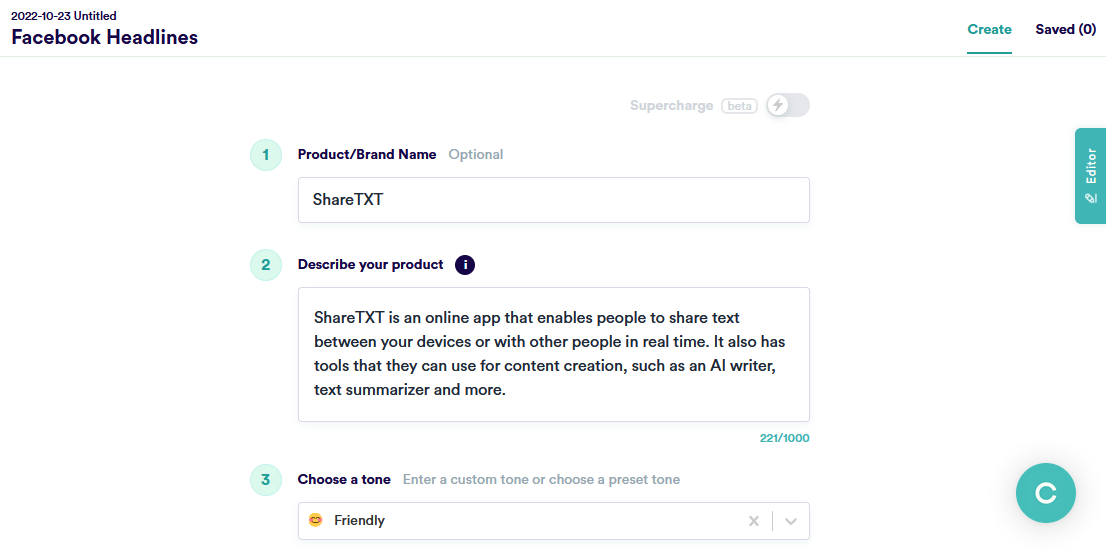This screenshot has height=553, width=1106.
Task: Clear the Friendly tone with the X icon
Action: [754, 521]
